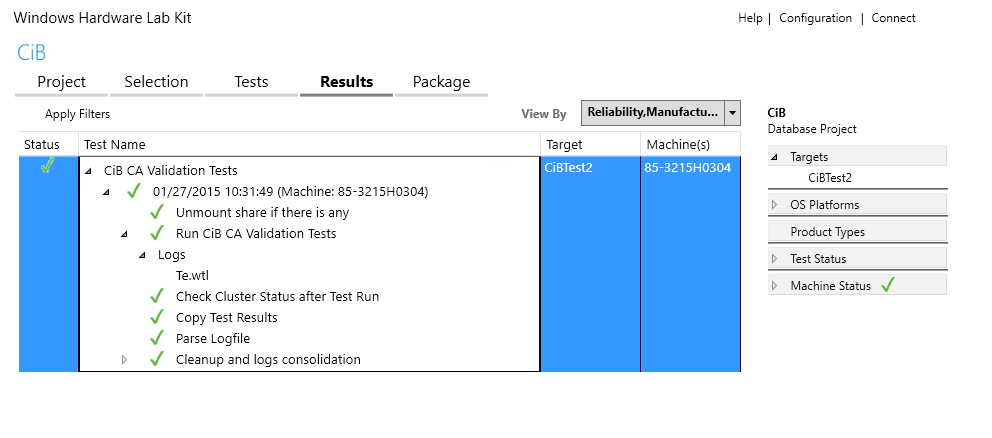
Task: Expand the Test Status filter
Action: 774,259
